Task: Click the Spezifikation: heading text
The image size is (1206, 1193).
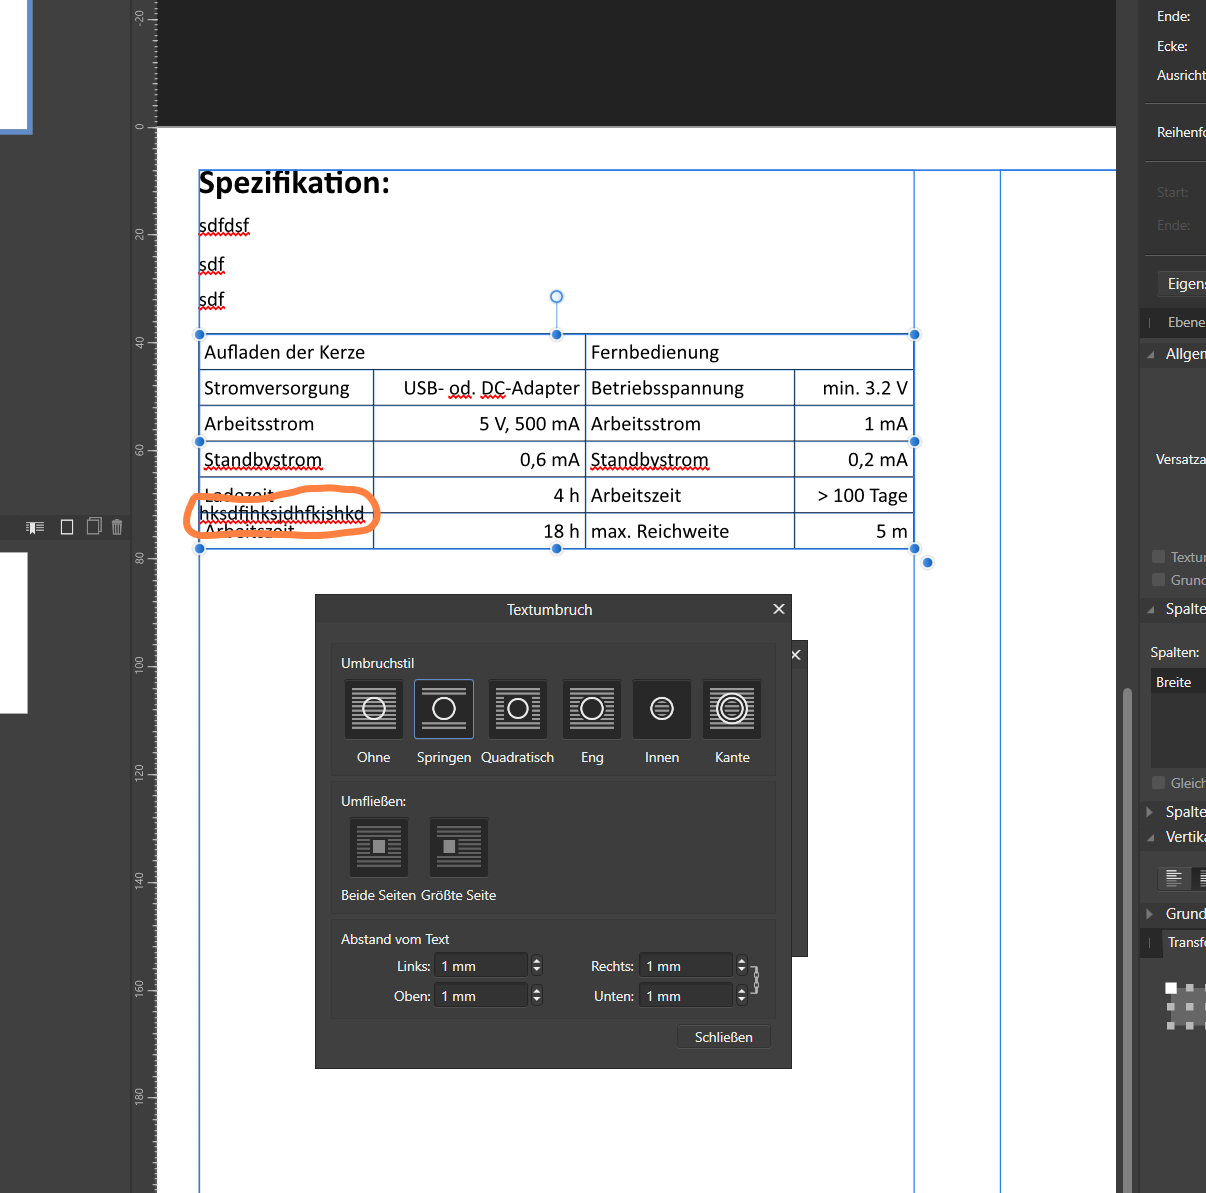Action: pyautogui.click(x=294, y=183)
